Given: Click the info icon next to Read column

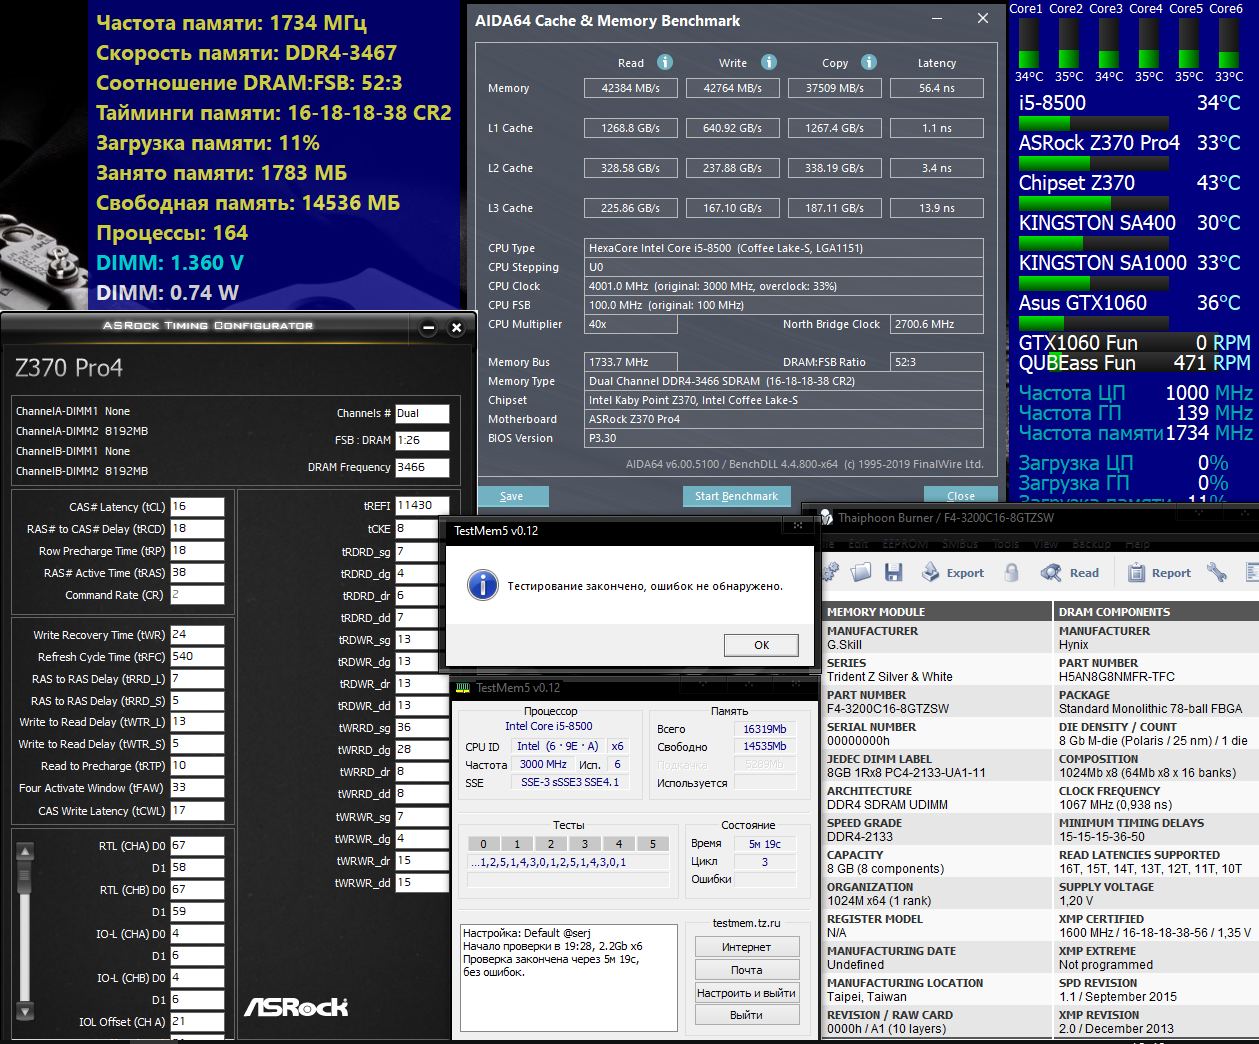Looking at the screenshot, I should 665,62.
